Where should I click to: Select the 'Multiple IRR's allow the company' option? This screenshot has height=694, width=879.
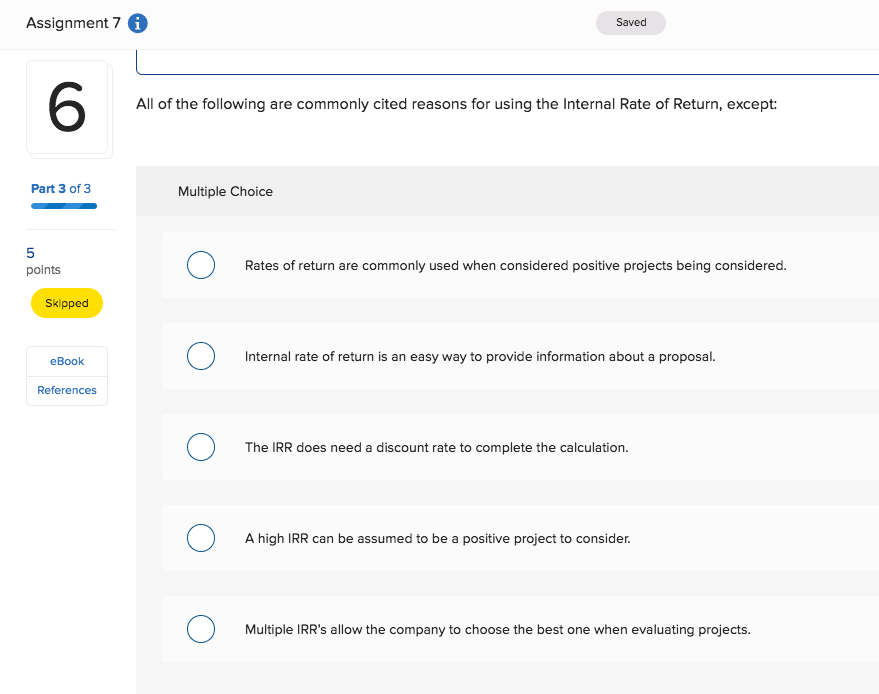[x=201, y=629]
